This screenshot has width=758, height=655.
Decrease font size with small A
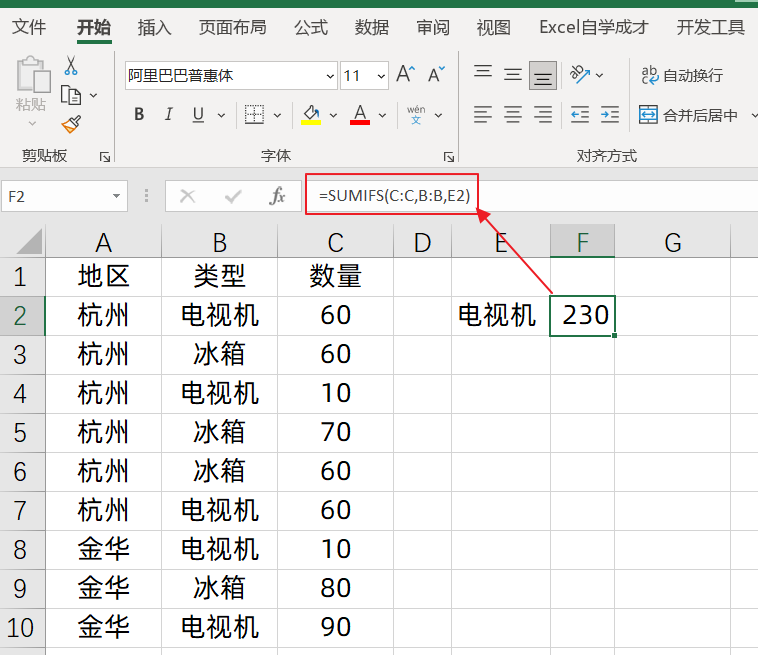436,75
